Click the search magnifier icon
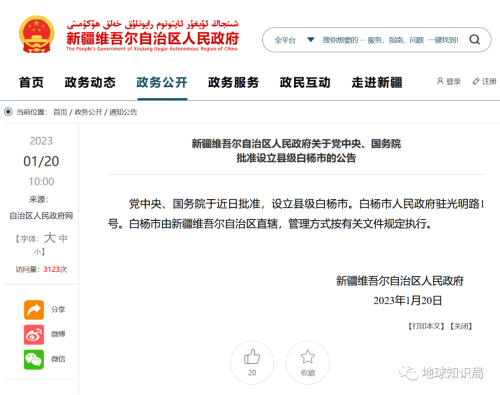Viewport: 500px width, 395px height. pos(474,40)
